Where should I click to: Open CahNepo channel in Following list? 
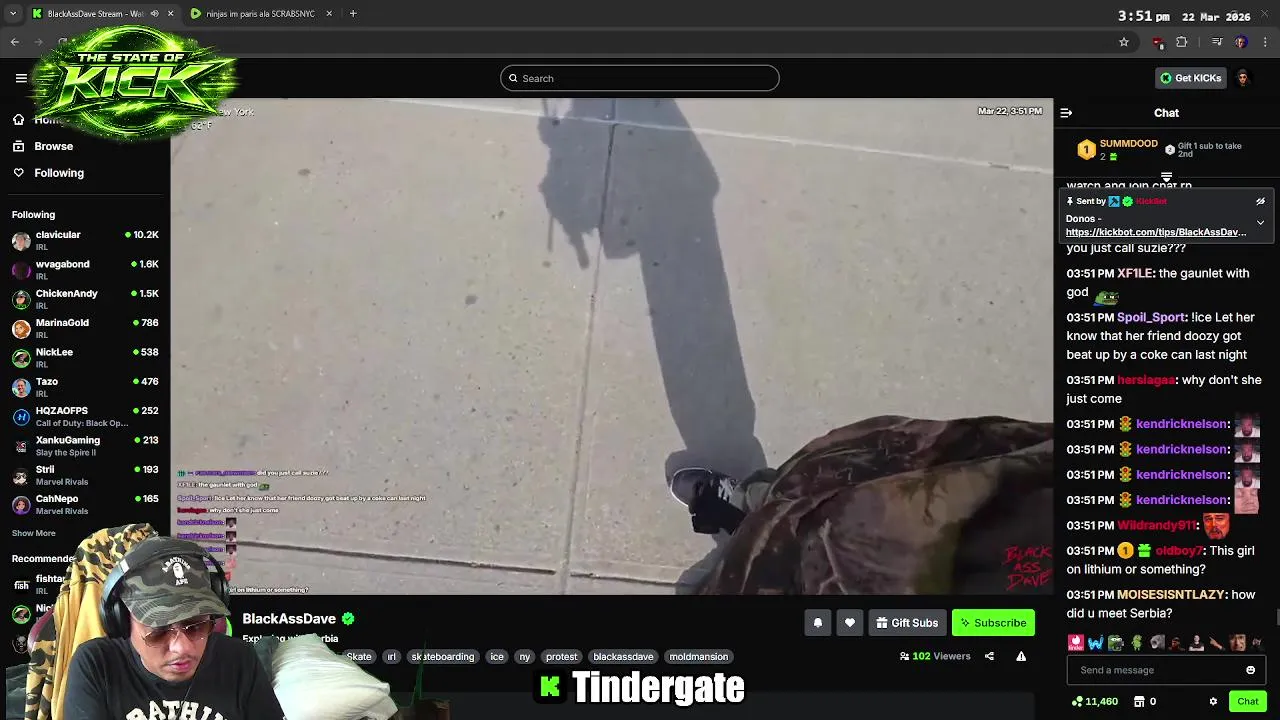[x=85, y=504]
